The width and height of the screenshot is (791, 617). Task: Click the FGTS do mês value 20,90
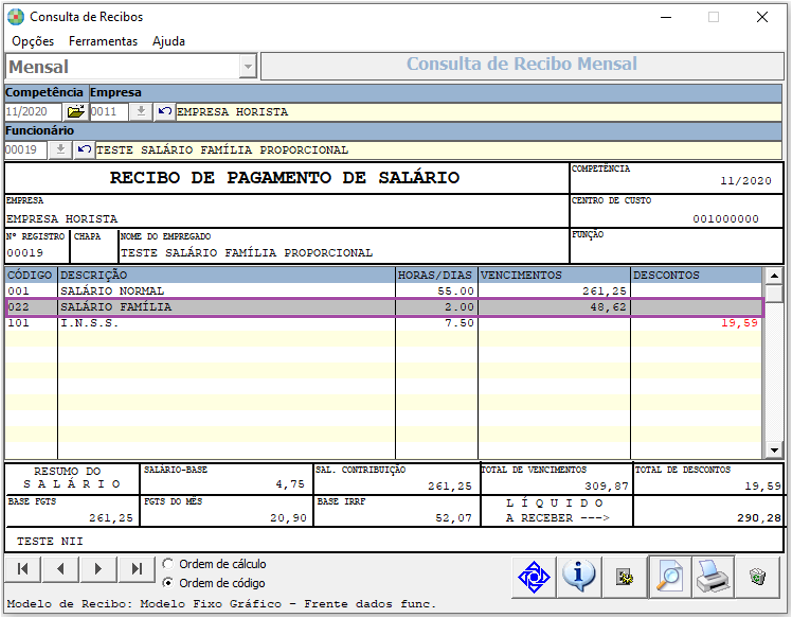click(288, 518)
